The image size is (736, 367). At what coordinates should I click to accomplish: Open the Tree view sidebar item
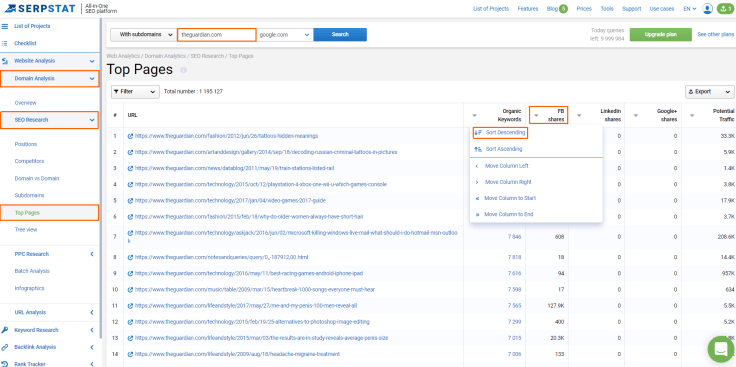26,230
